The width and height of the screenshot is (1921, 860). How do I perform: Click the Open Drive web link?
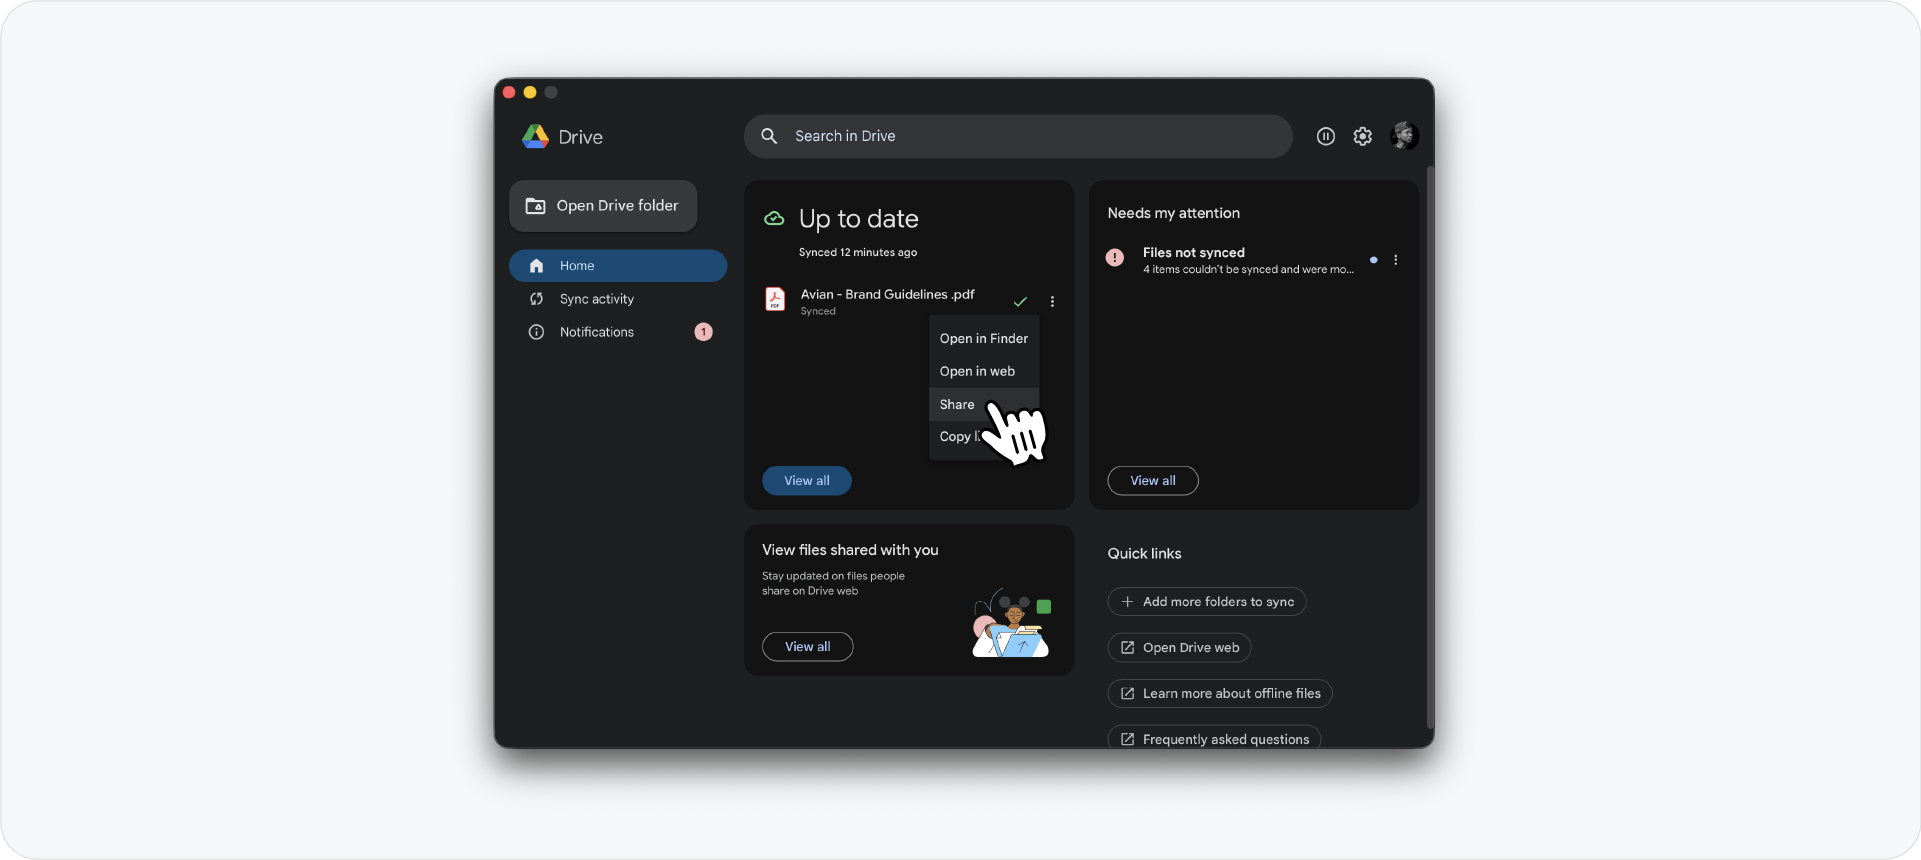(x=1179, y=648)
